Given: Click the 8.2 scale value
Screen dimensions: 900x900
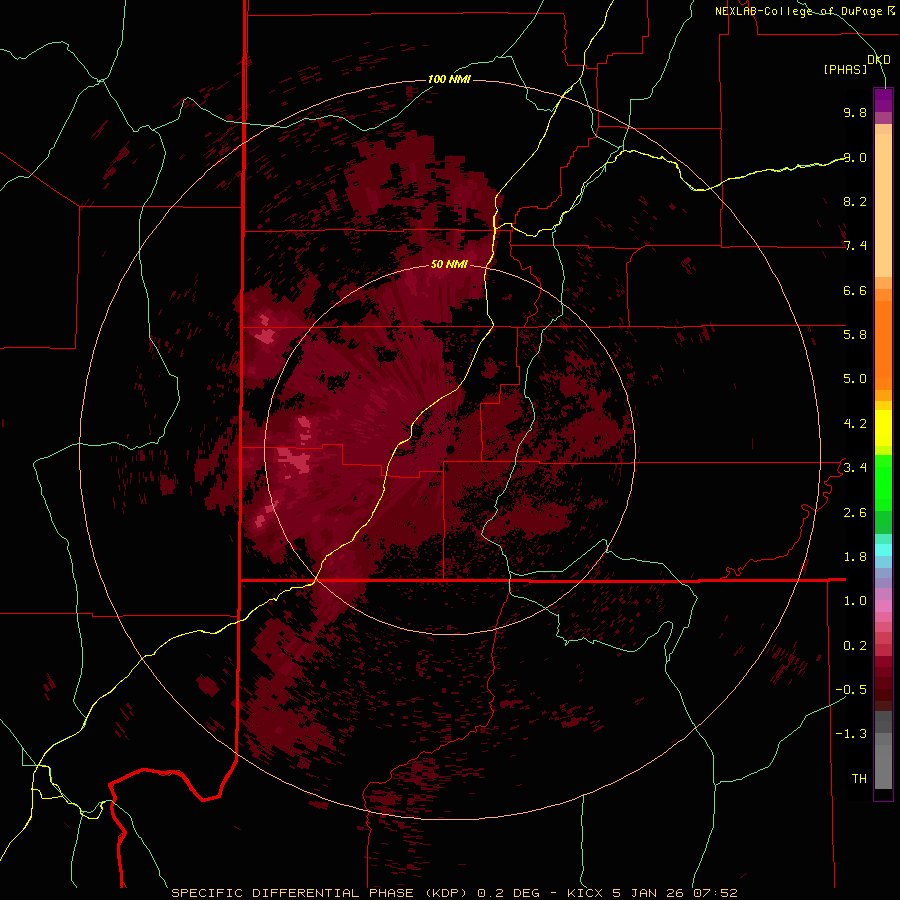Looking at the screenshot, I should 855,201.
